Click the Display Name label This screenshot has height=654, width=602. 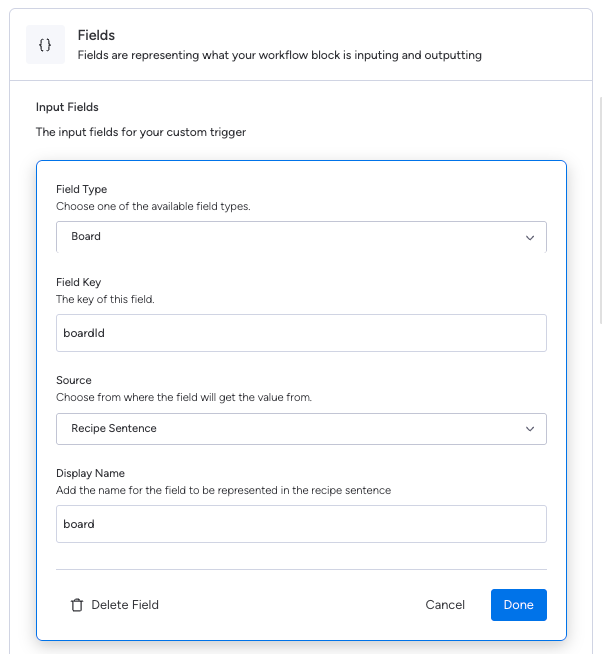pos(91,473)
